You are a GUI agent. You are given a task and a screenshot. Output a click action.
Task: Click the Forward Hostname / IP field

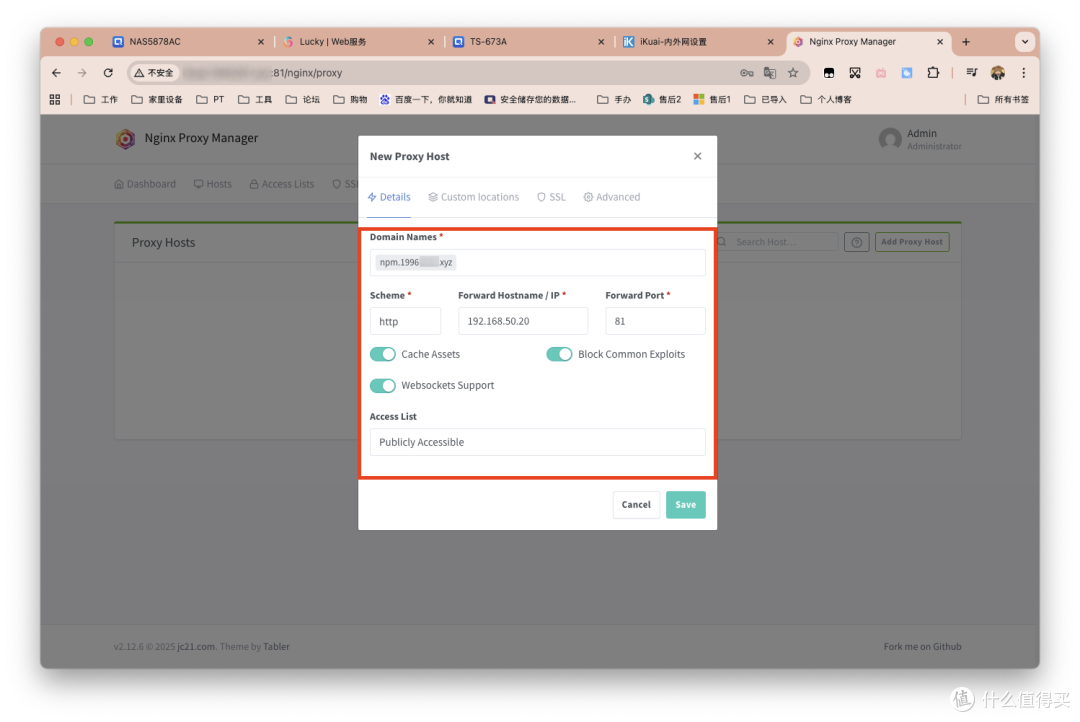[x=523, y=321]
